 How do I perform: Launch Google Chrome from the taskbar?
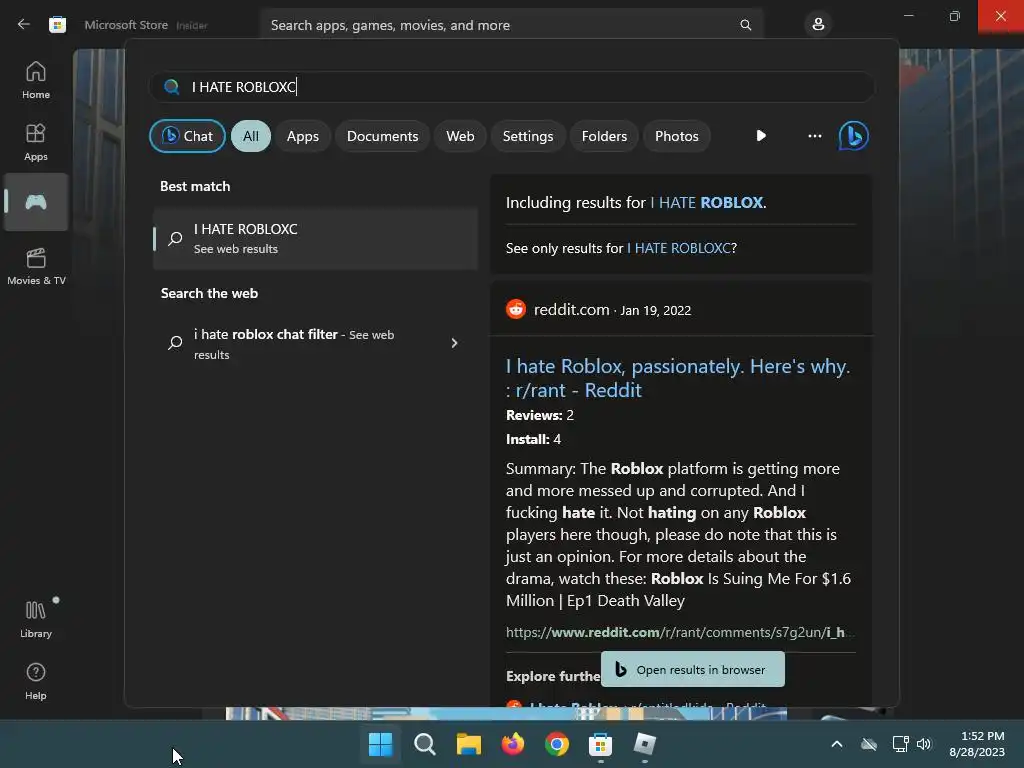(556, 744)
